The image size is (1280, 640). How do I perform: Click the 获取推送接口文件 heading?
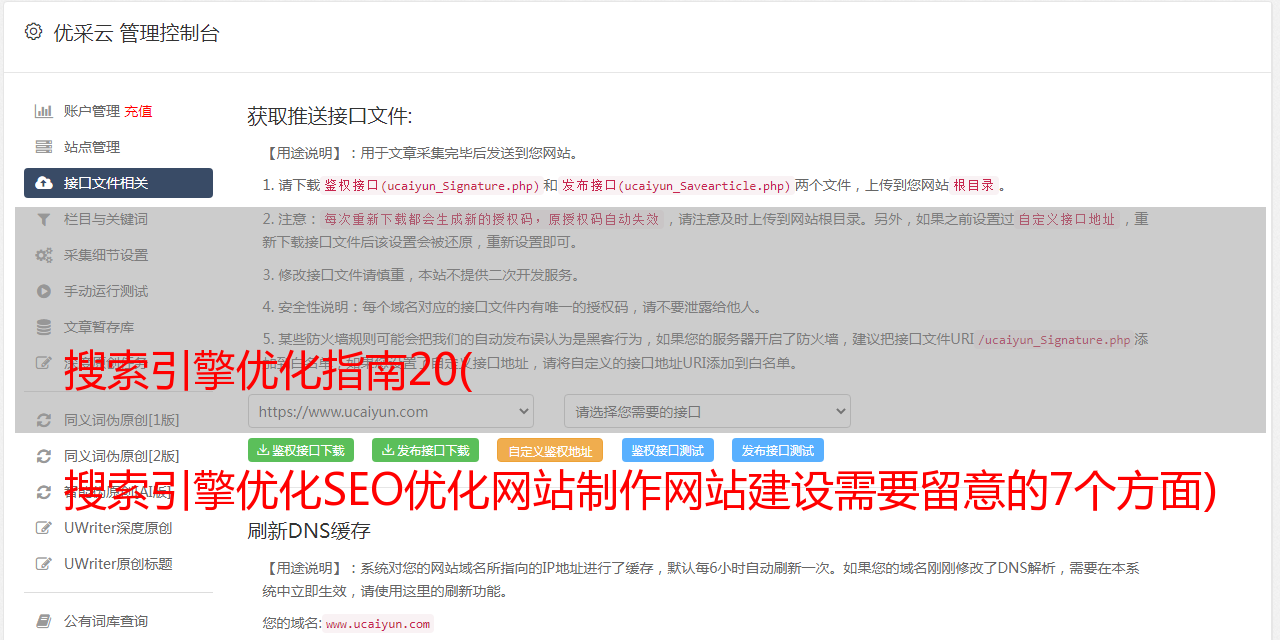(x=330, y=116)
